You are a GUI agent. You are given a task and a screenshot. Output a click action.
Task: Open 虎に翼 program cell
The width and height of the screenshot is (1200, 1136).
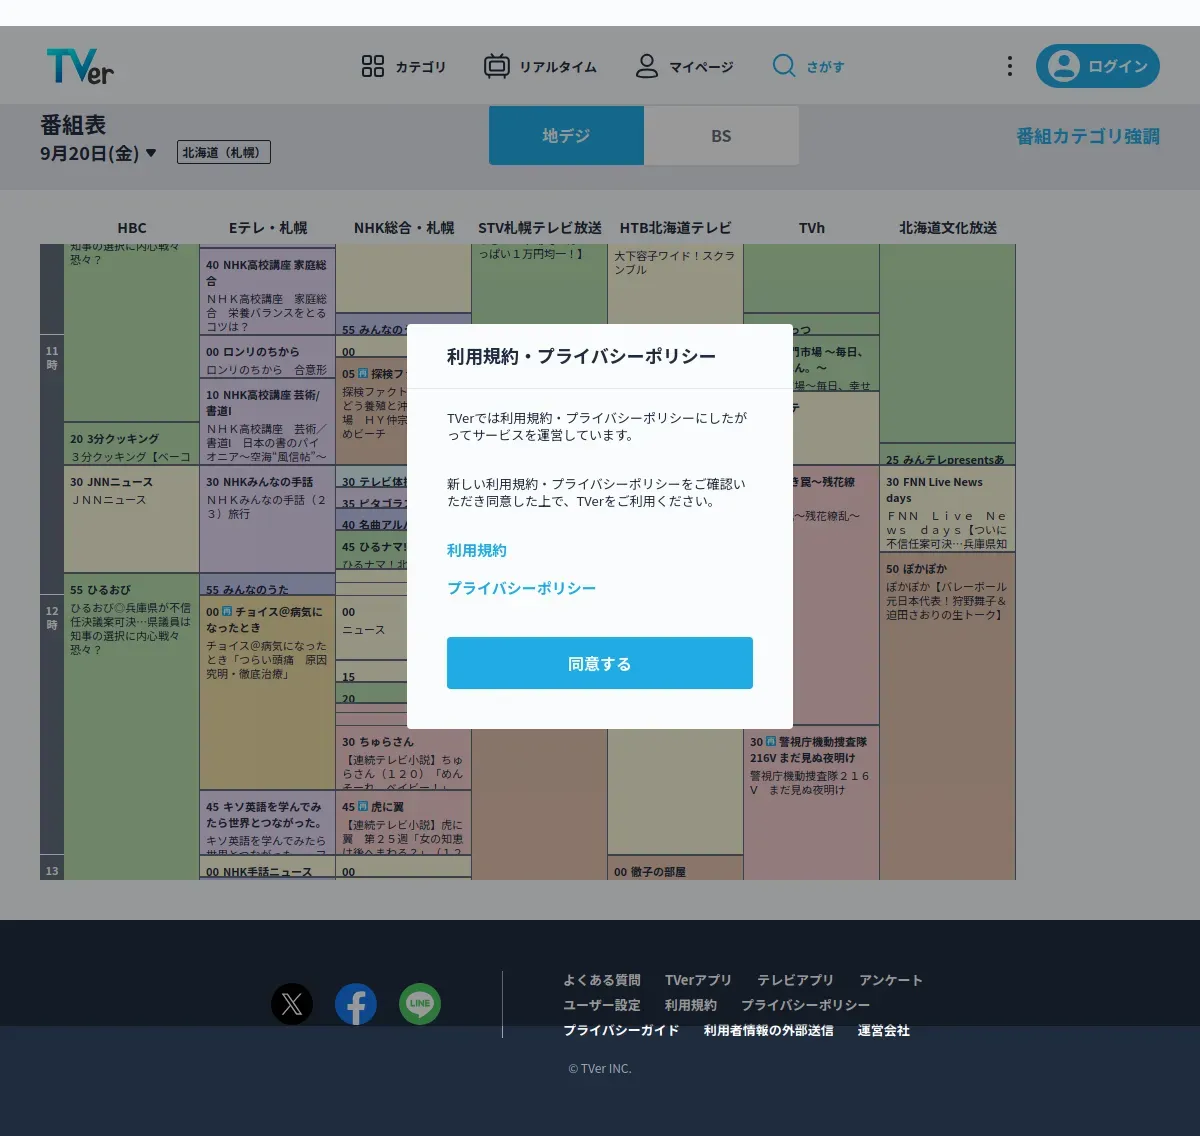click(x=404, y=823)
